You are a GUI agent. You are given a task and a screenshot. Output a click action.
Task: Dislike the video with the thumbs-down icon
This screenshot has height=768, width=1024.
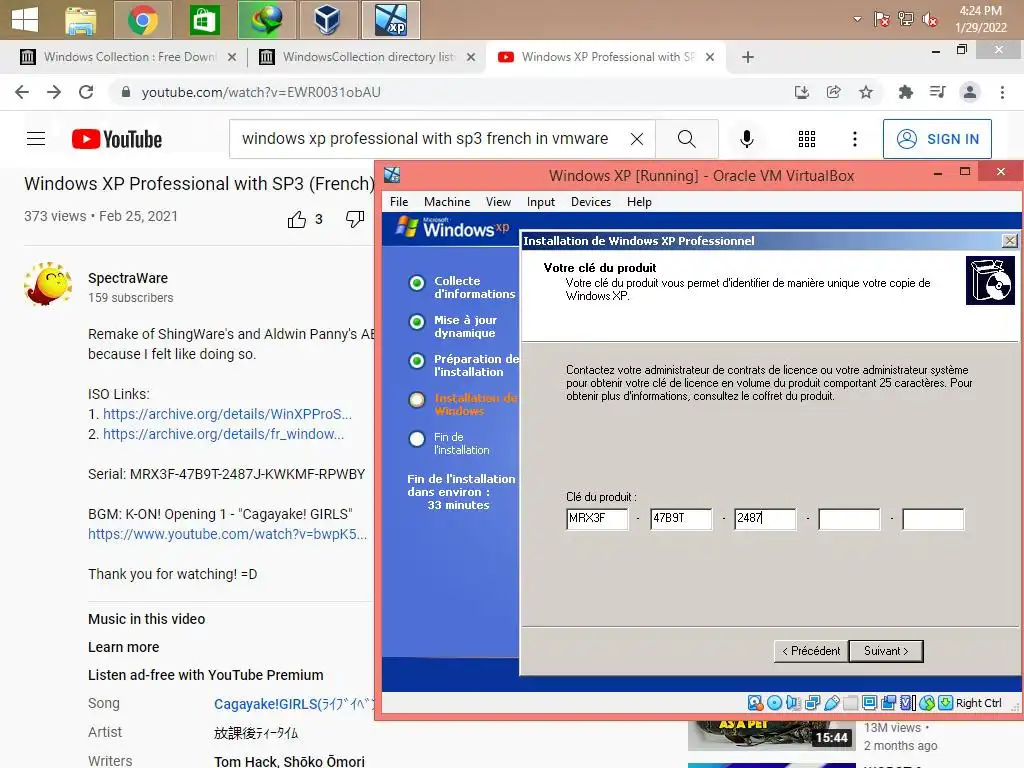pyautogui.click(x=355, y=219)
